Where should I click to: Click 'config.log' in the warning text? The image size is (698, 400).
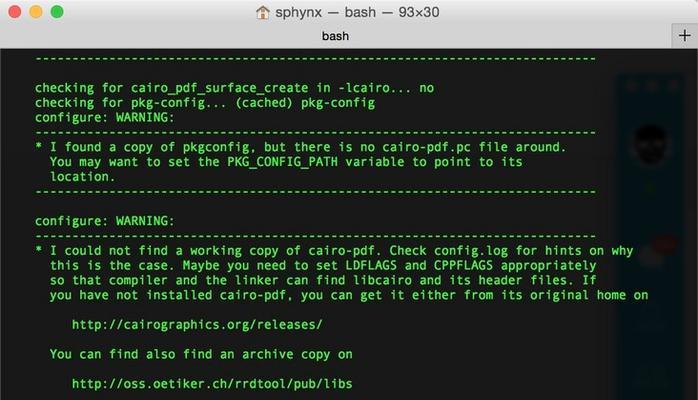pyautogui.click(x=471, y=251)
